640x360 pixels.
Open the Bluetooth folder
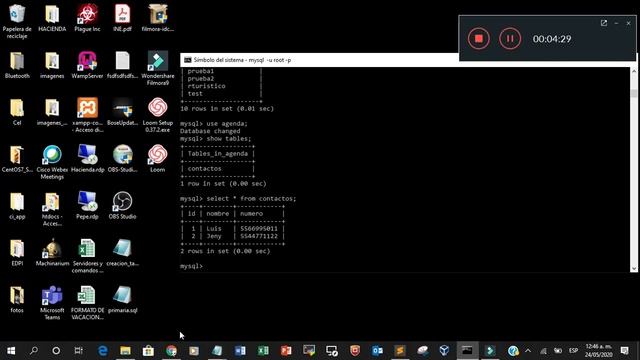click(x=17, y=65)
